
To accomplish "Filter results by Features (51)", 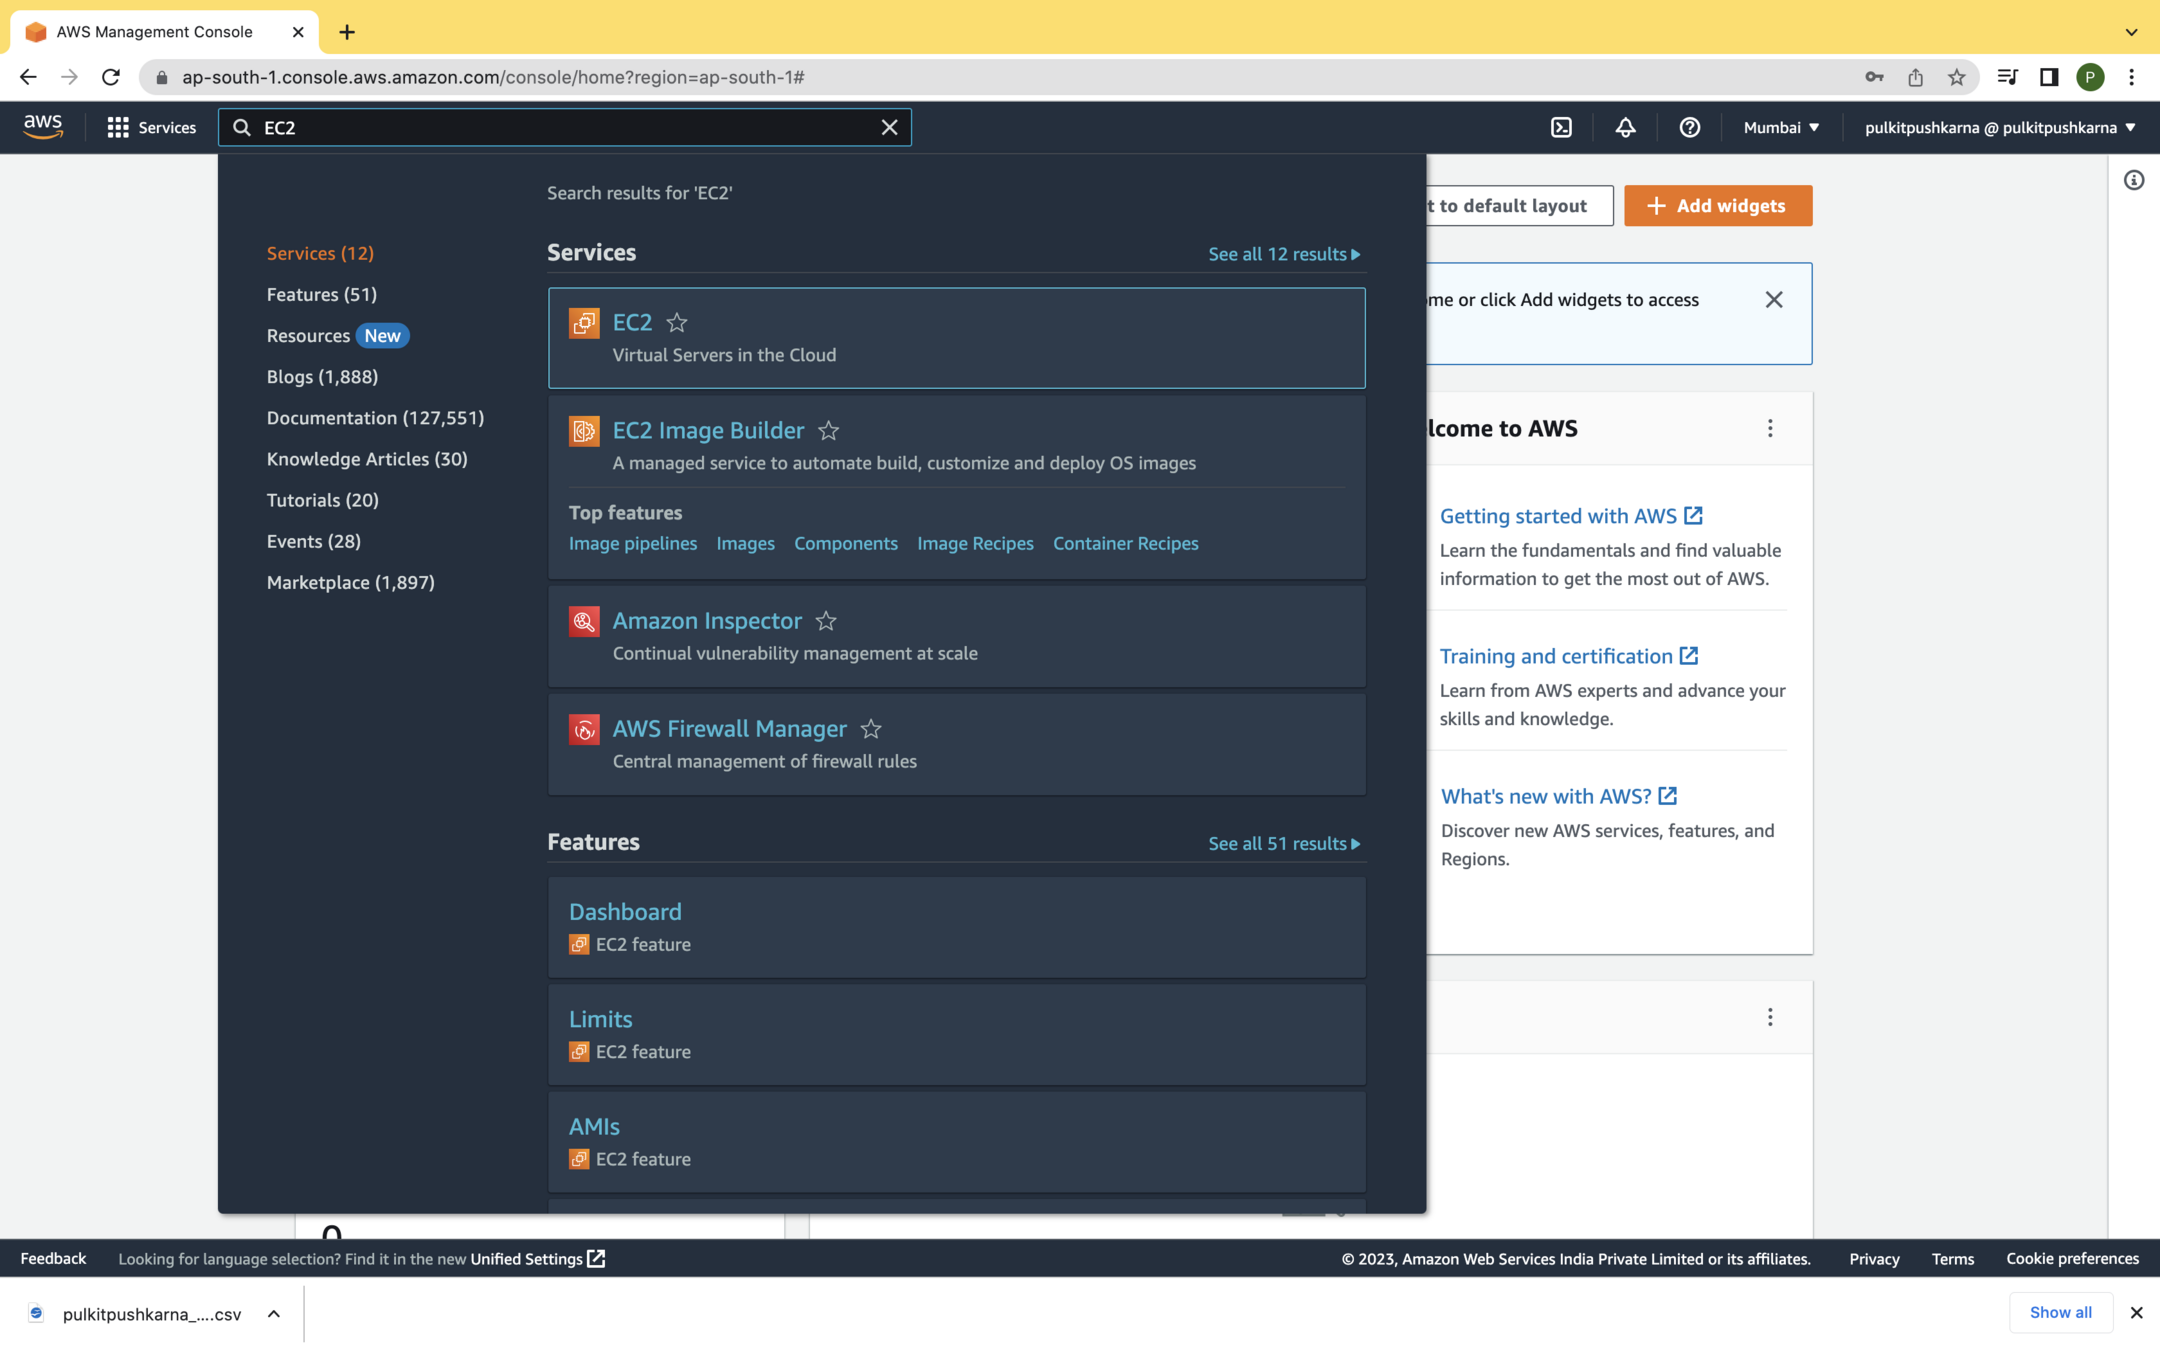I will 321,294.
